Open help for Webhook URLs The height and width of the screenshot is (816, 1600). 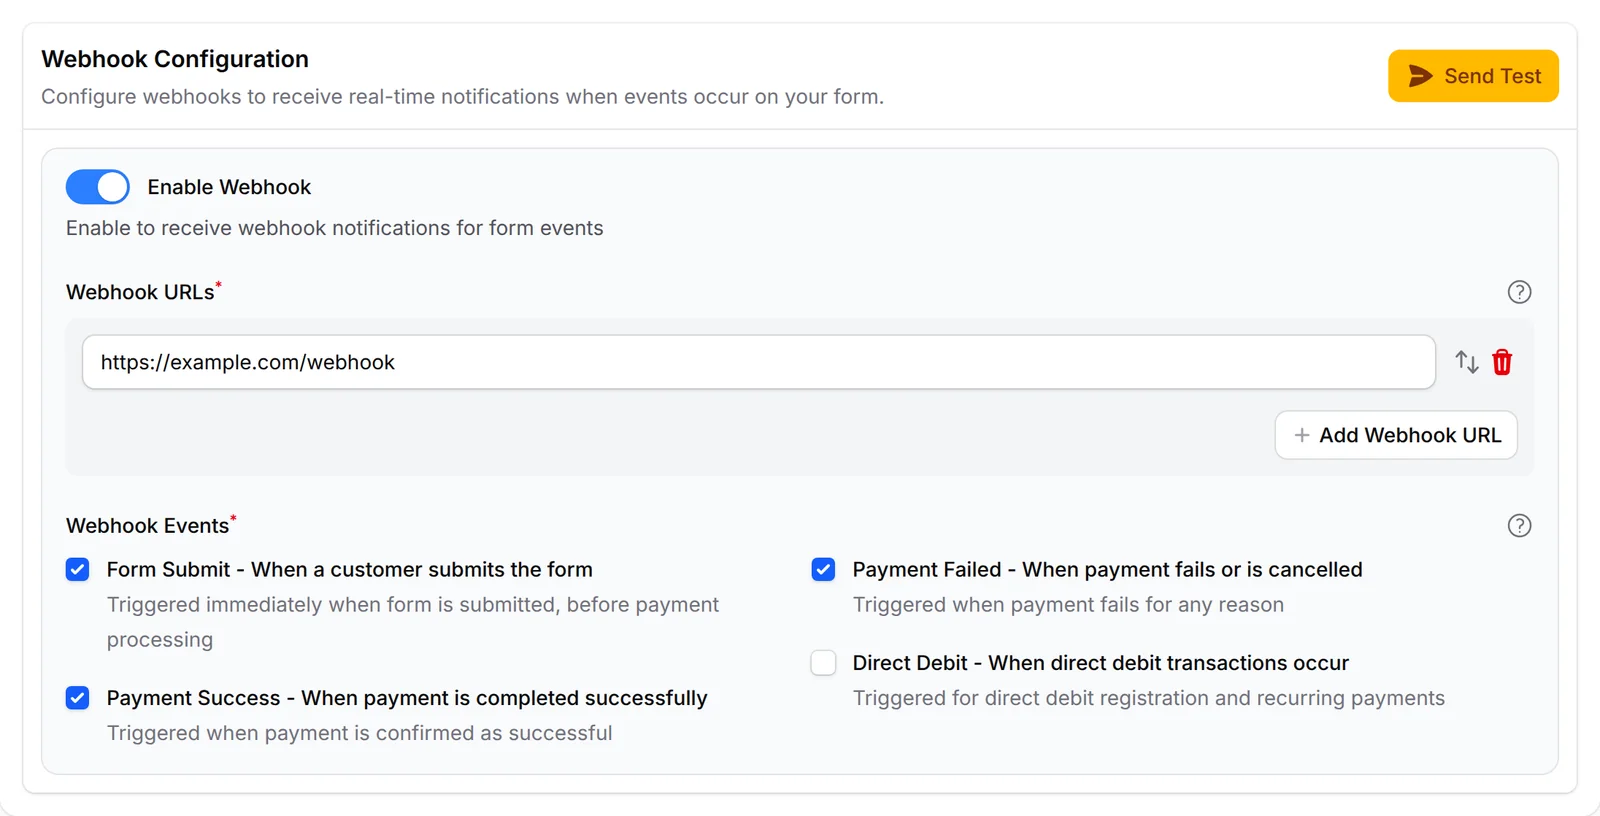[1519, 292]
